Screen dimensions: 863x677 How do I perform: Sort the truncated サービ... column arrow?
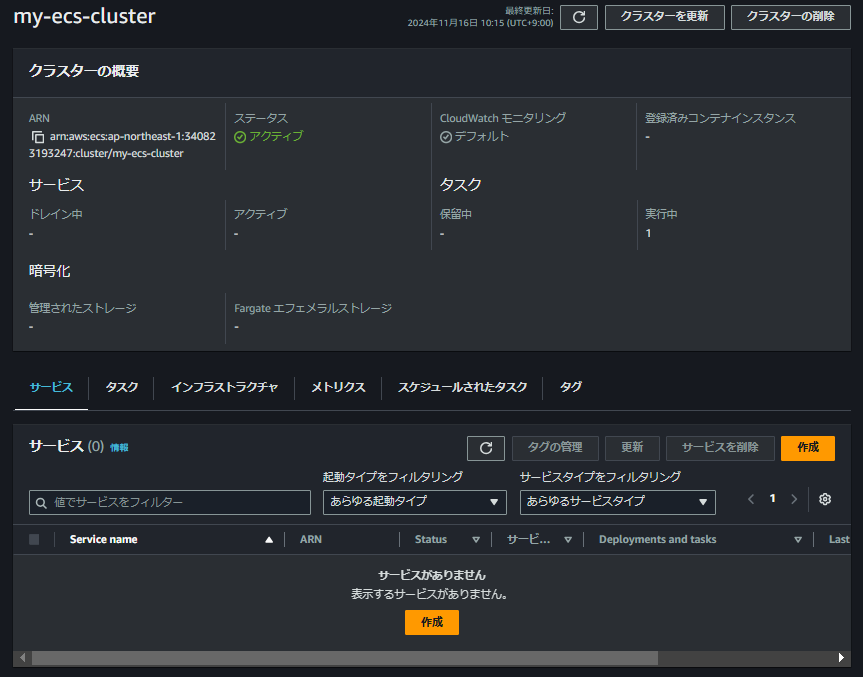coord(567,540)
